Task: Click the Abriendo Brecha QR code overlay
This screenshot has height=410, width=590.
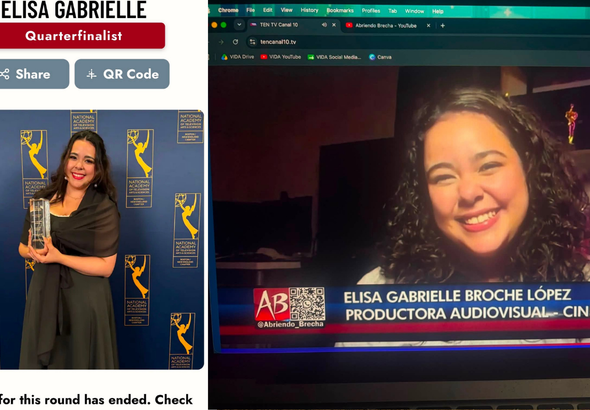Action: (307, 304)
